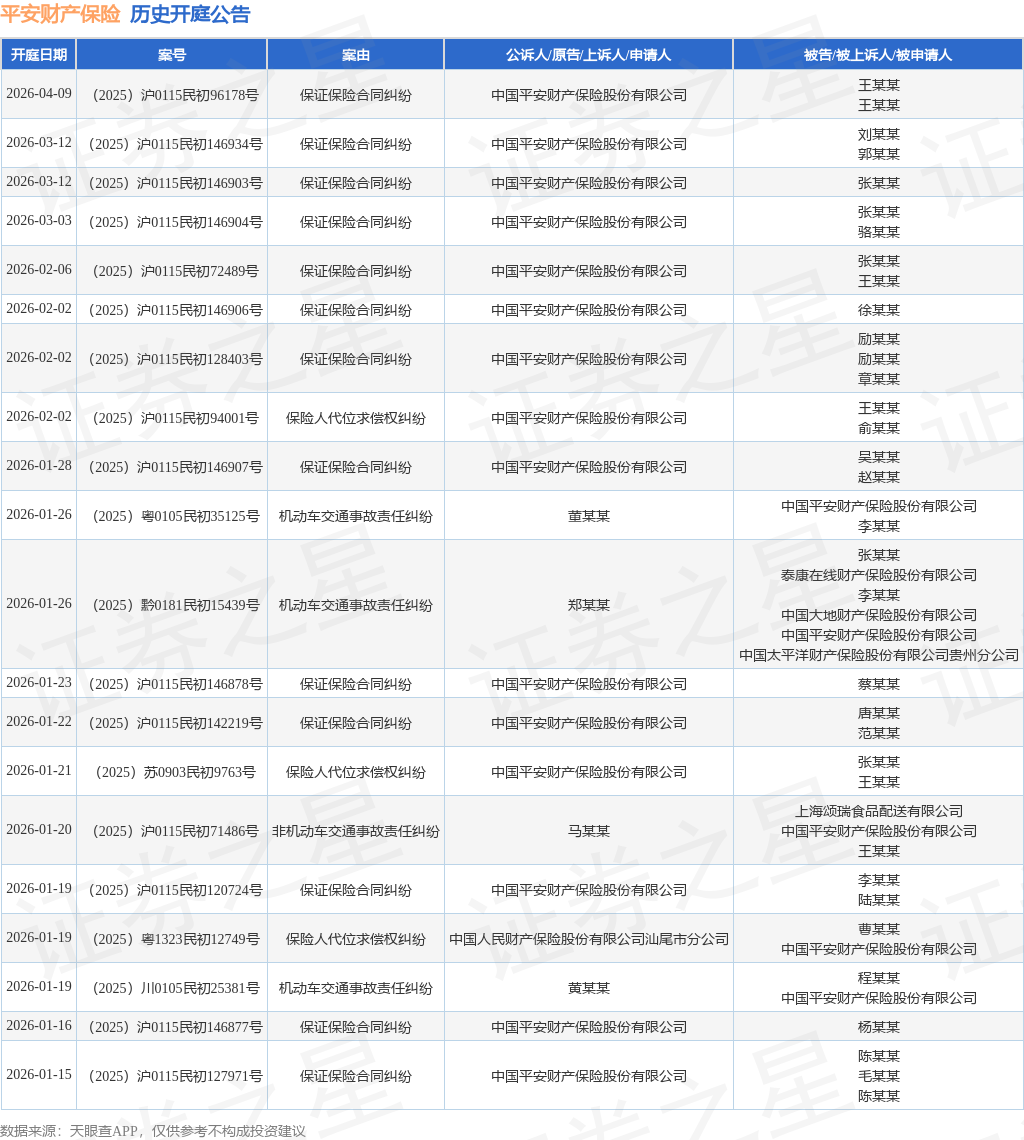This screenshot has width=1024, height=1140.
Task: Click defendant 俞某某
Action: [x=879, y=428]
